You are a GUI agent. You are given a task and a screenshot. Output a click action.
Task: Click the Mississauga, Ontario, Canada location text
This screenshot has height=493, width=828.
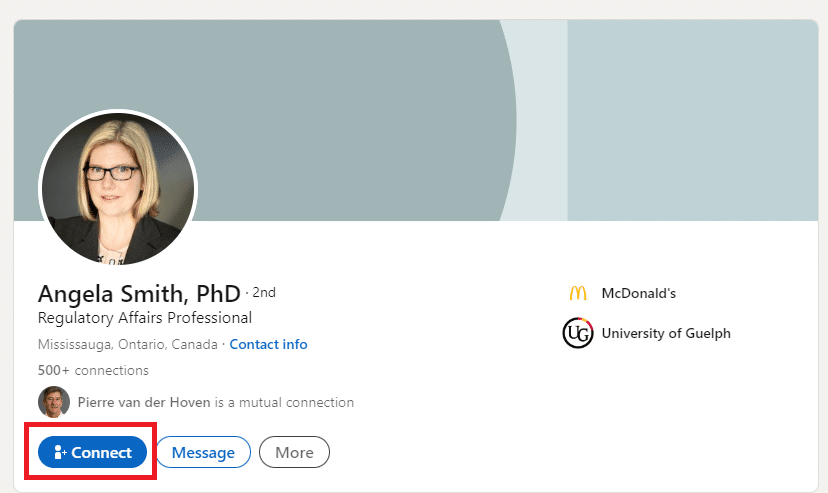(x=127, y=344)
